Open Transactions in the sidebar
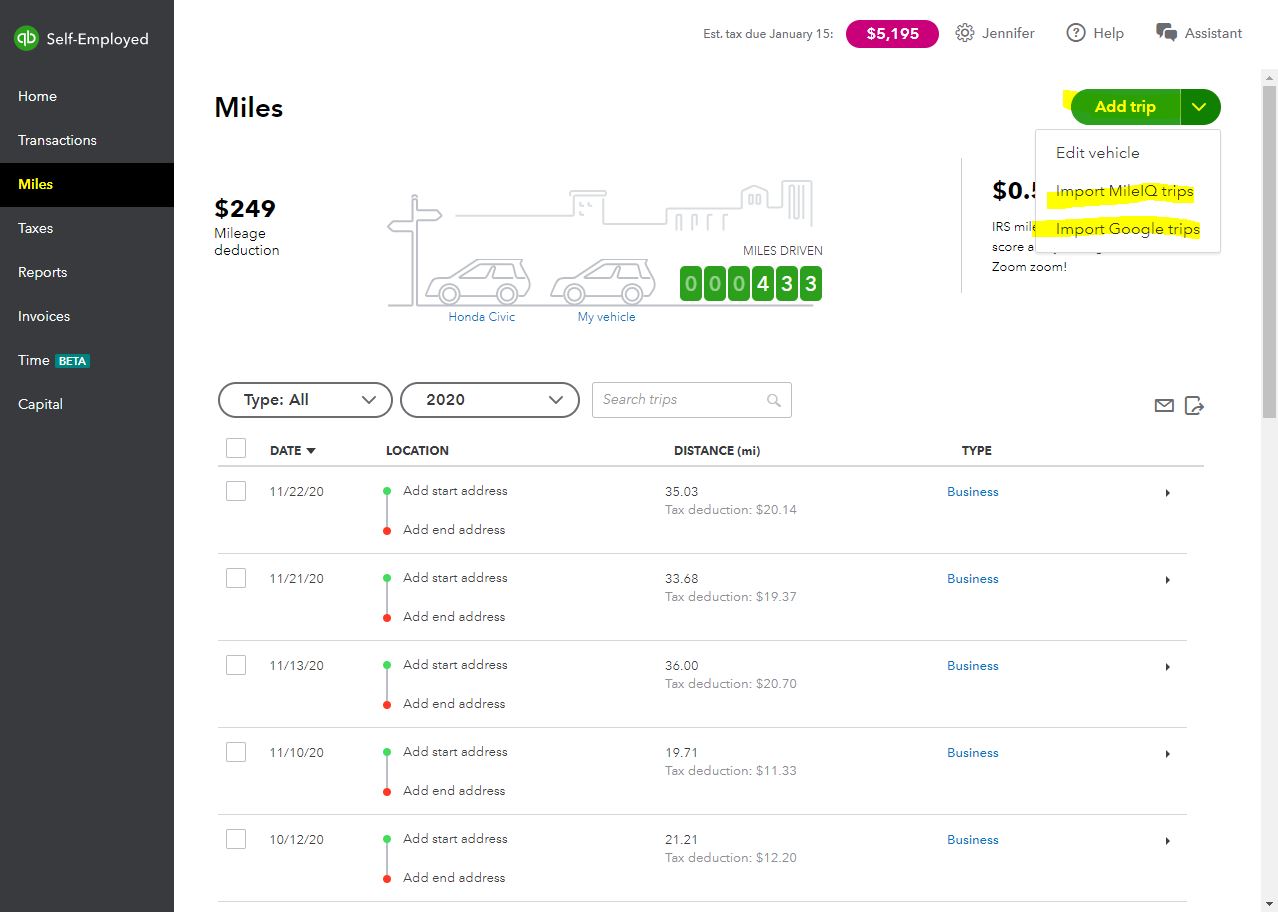1278x912 pixels. [87, 140]
